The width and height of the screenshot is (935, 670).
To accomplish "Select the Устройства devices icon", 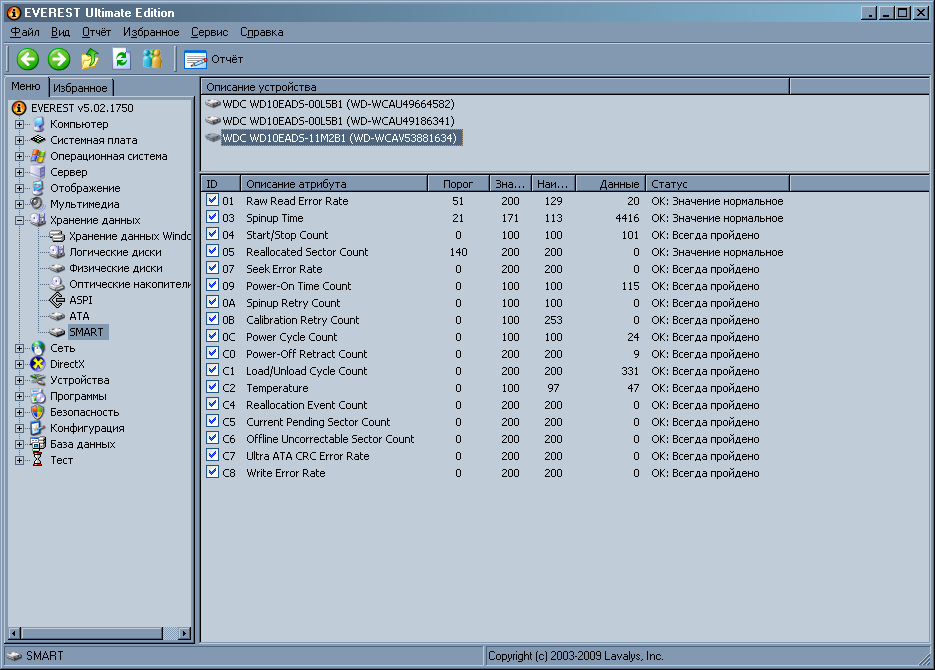I will [38, 380].
